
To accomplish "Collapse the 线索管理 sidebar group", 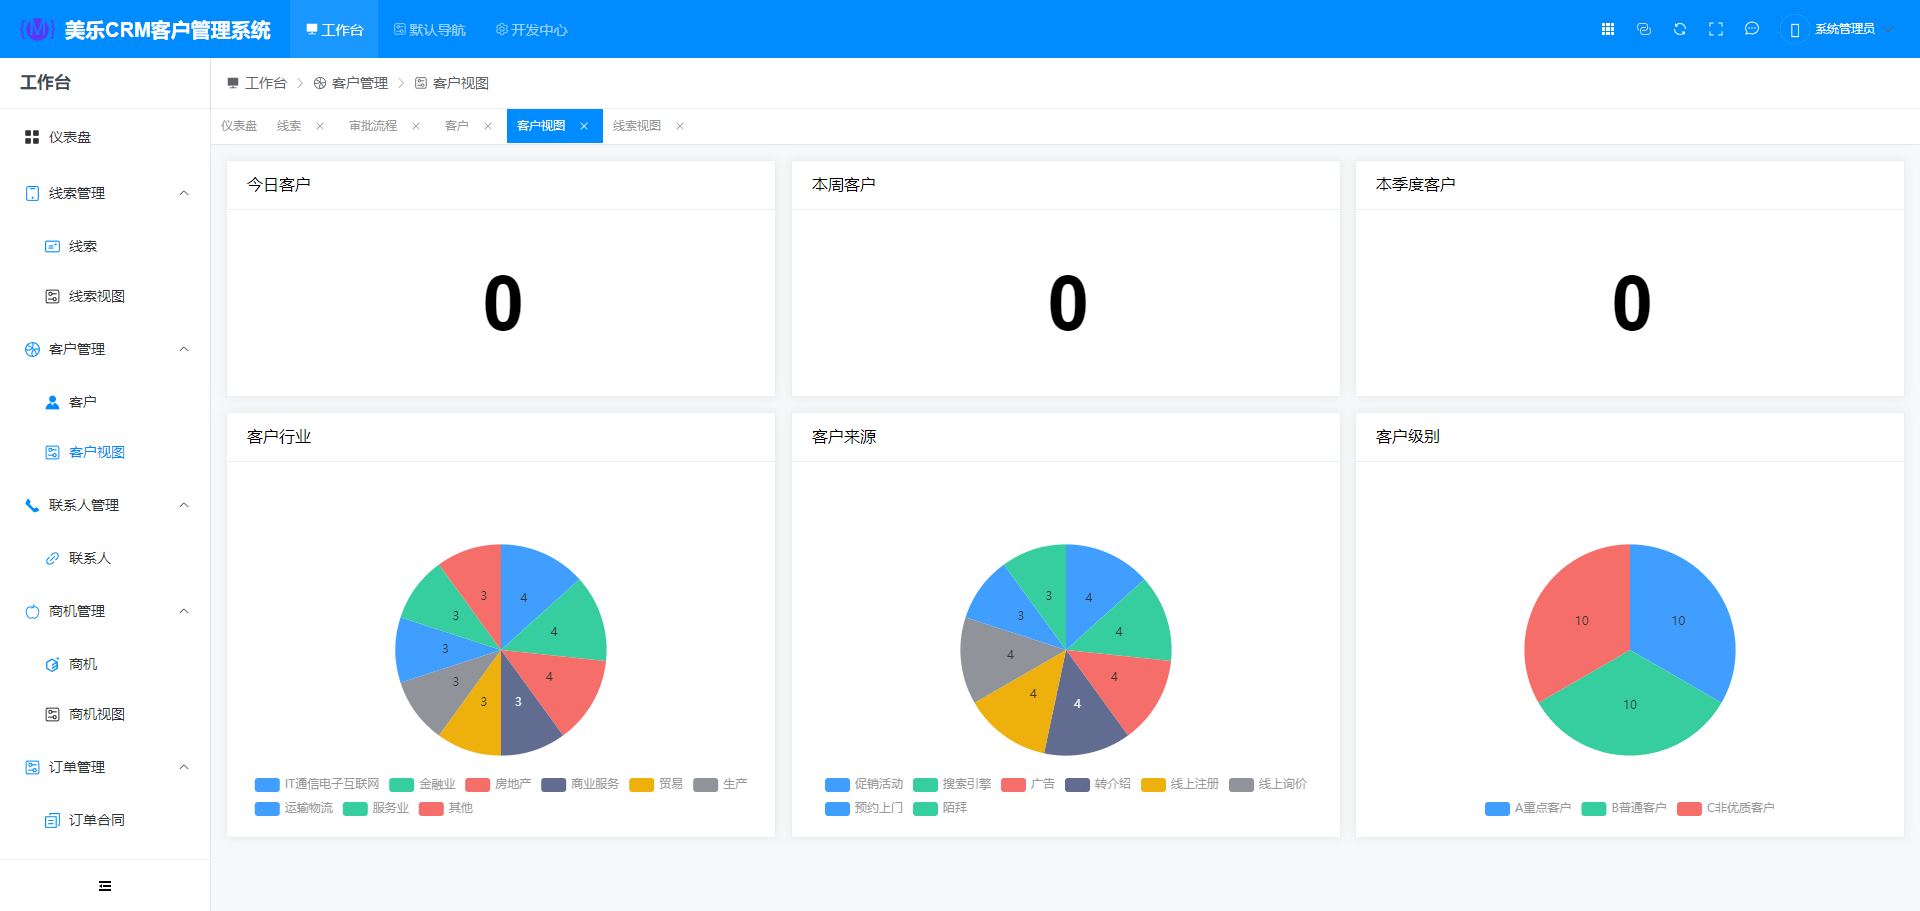I will click(184, 193).
